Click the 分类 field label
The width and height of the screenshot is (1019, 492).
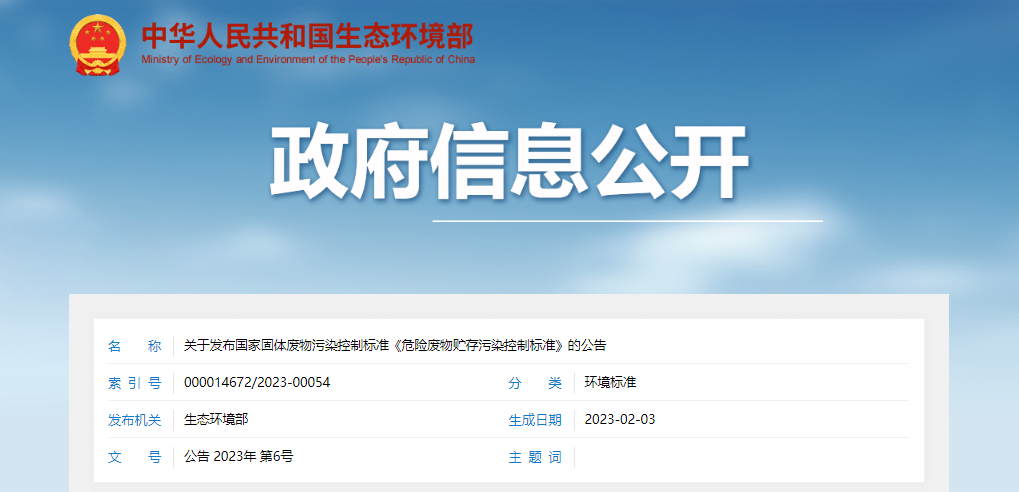click(x=535, y=383)
